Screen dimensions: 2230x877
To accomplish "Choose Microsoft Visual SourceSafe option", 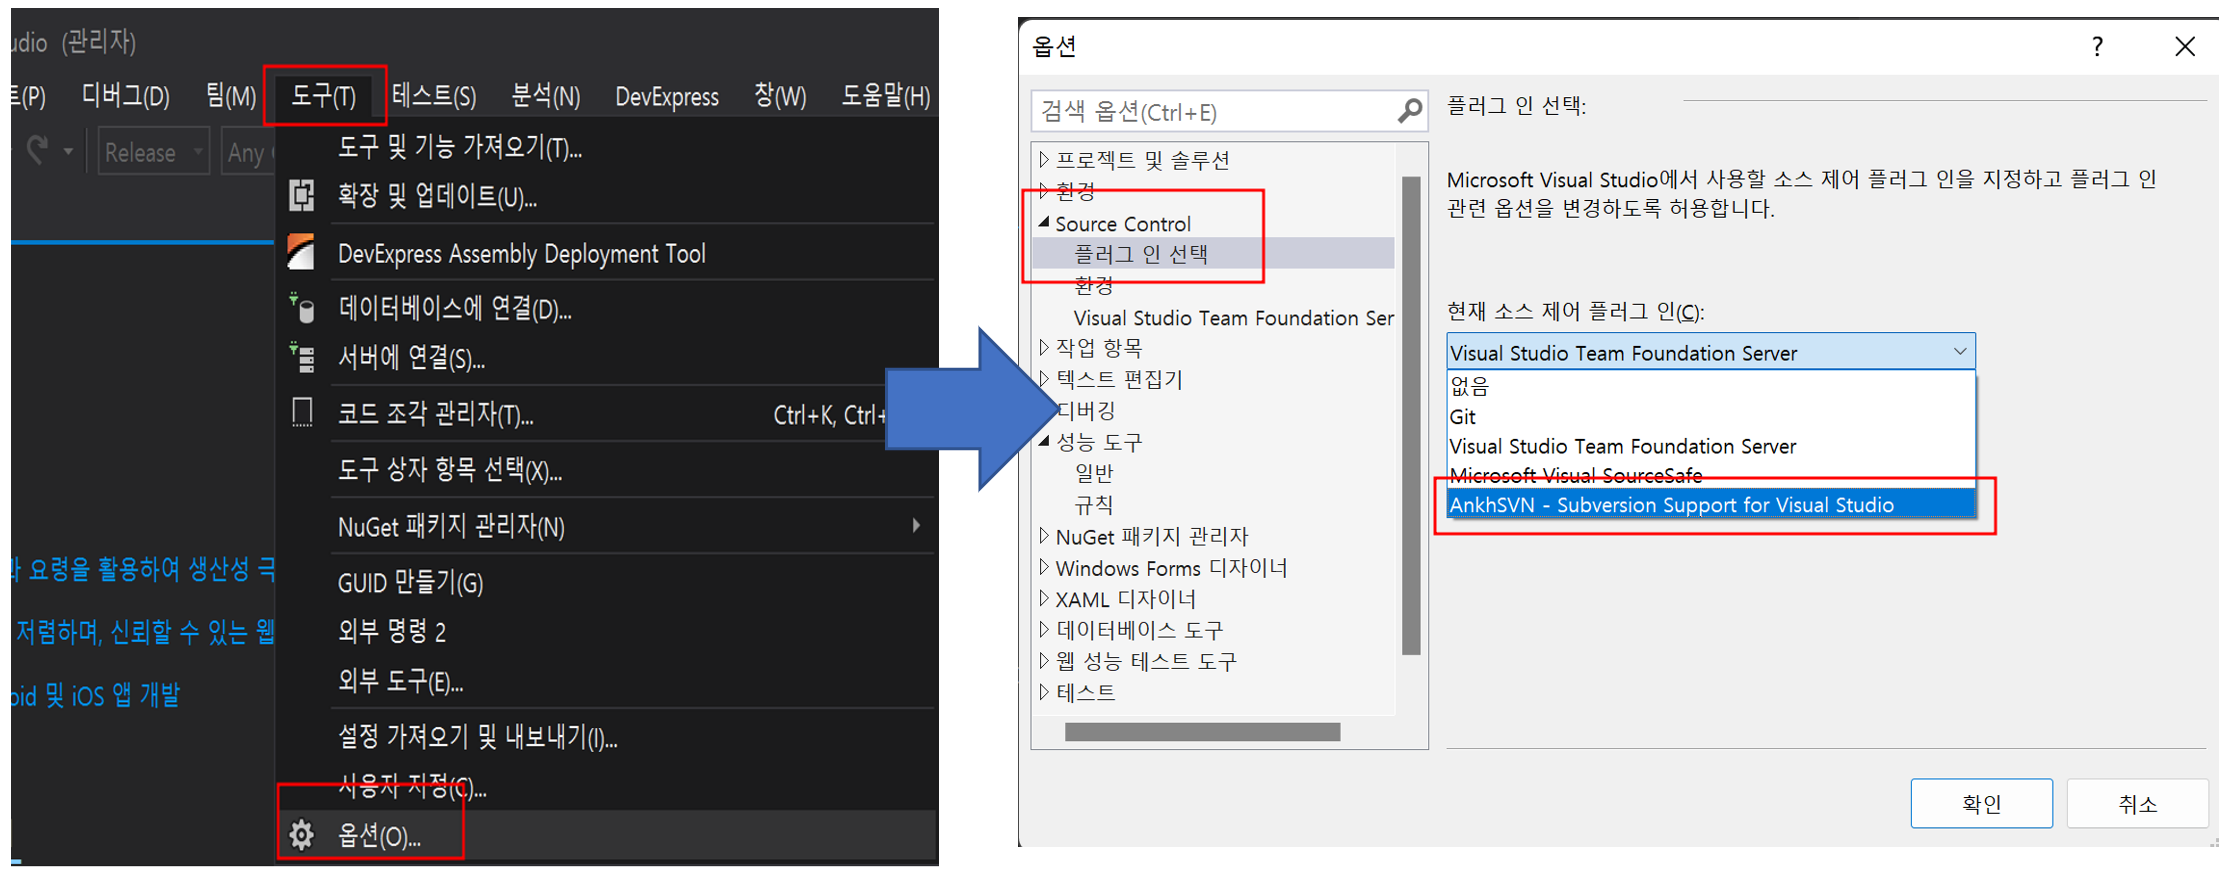I will pos(1711,475).
